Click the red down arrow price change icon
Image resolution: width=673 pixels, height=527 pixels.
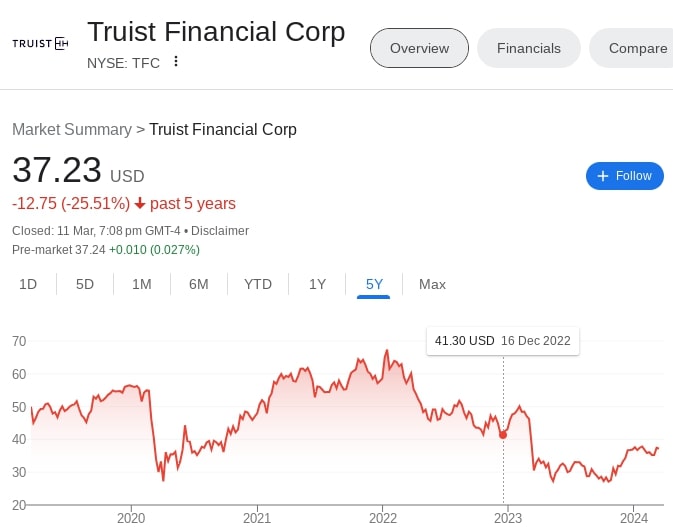point(140,204)
